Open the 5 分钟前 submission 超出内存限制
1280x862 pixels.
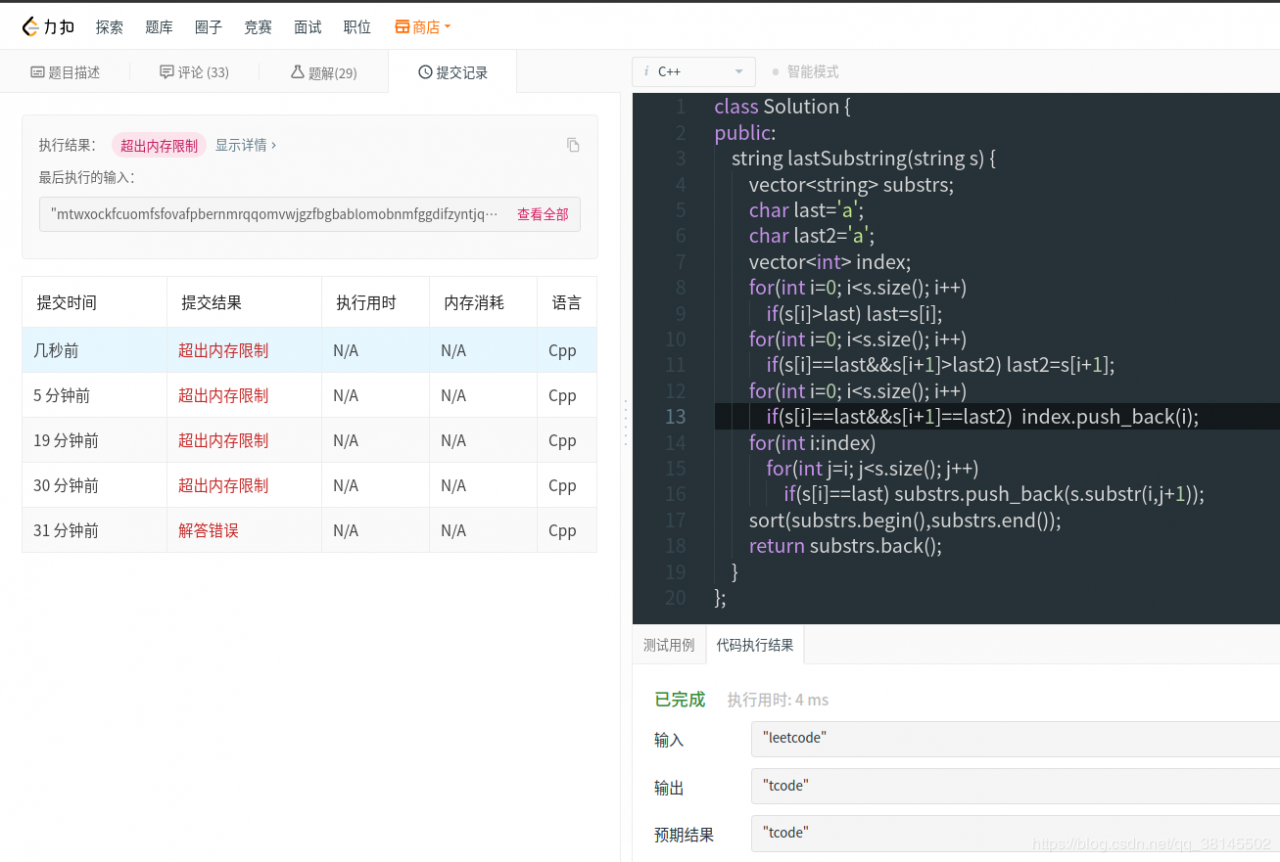[x=223, y=395]
